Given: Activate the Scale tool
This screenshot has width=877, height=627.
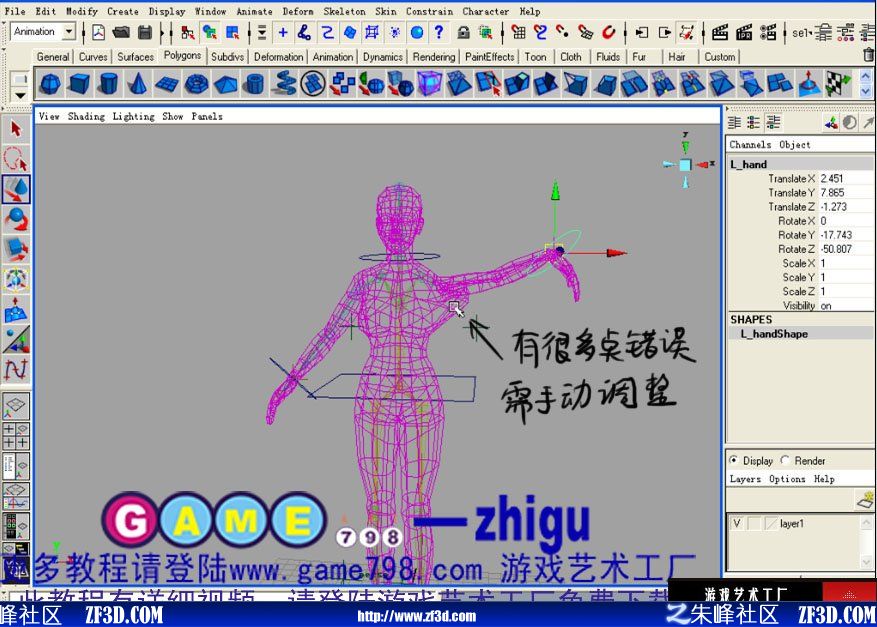Looking at the screenshot, I should (16, 249).
